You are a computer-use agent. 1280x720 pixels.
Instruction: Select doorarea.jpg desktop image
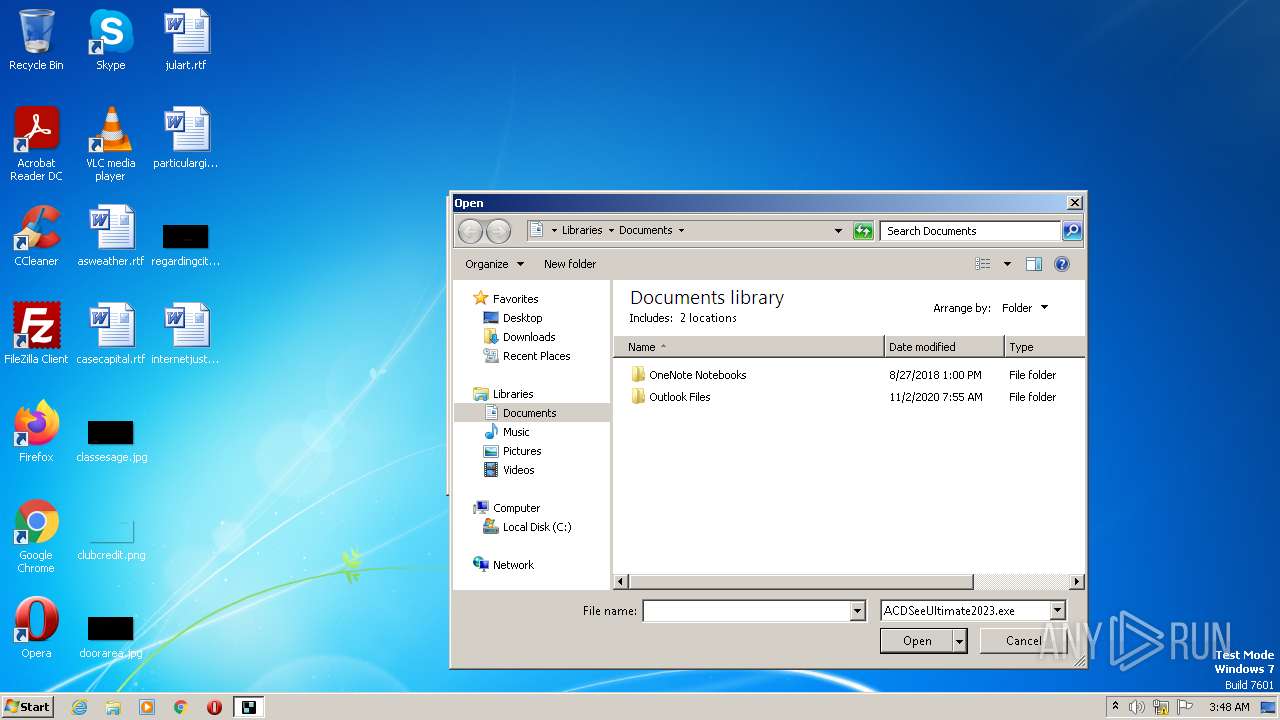[110, 636]
